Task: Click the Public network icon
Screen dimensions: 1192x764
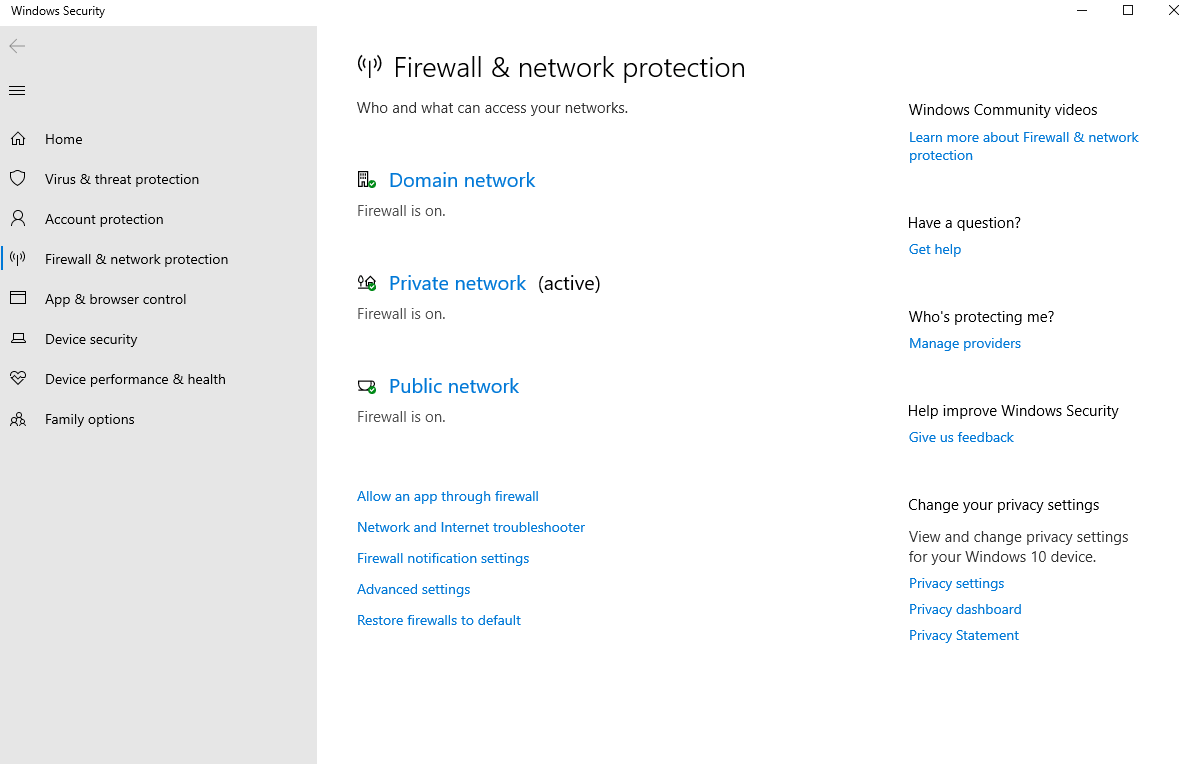Action: pyautogui.click(x=366, y=385)
